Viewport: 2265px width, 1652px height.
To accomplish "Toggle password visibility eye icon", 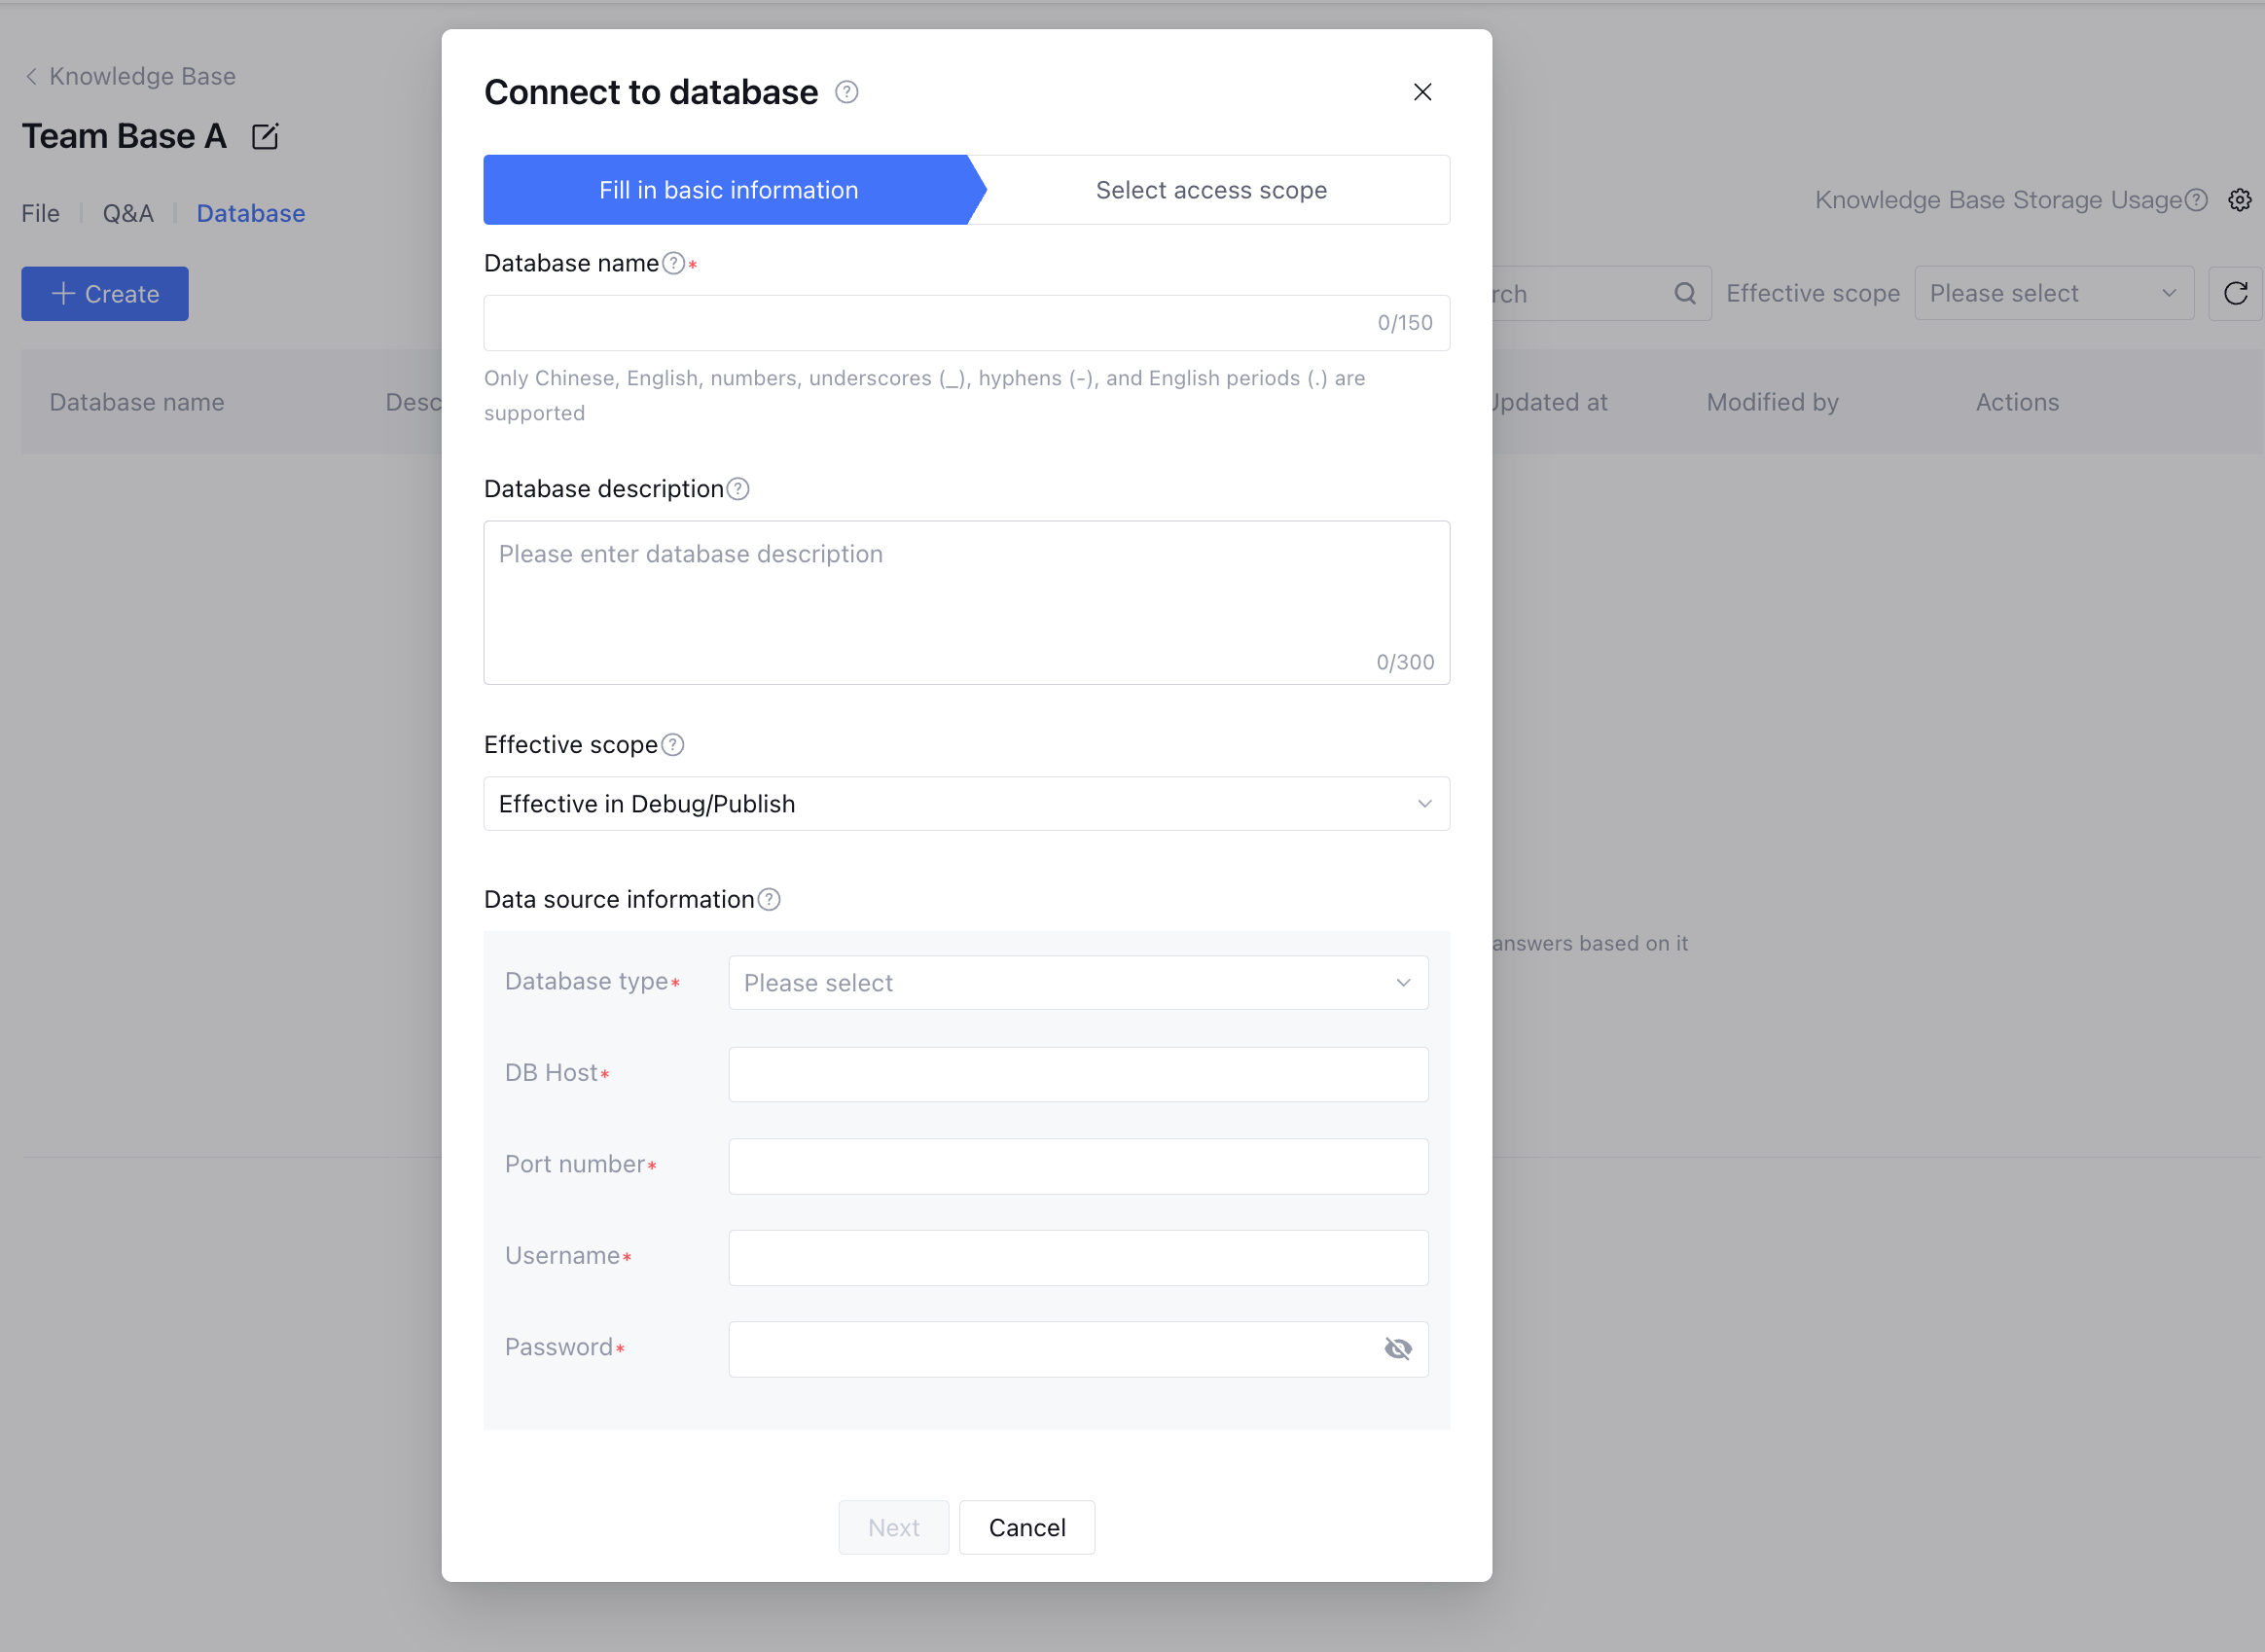I will click(x=1398, y=1349).
